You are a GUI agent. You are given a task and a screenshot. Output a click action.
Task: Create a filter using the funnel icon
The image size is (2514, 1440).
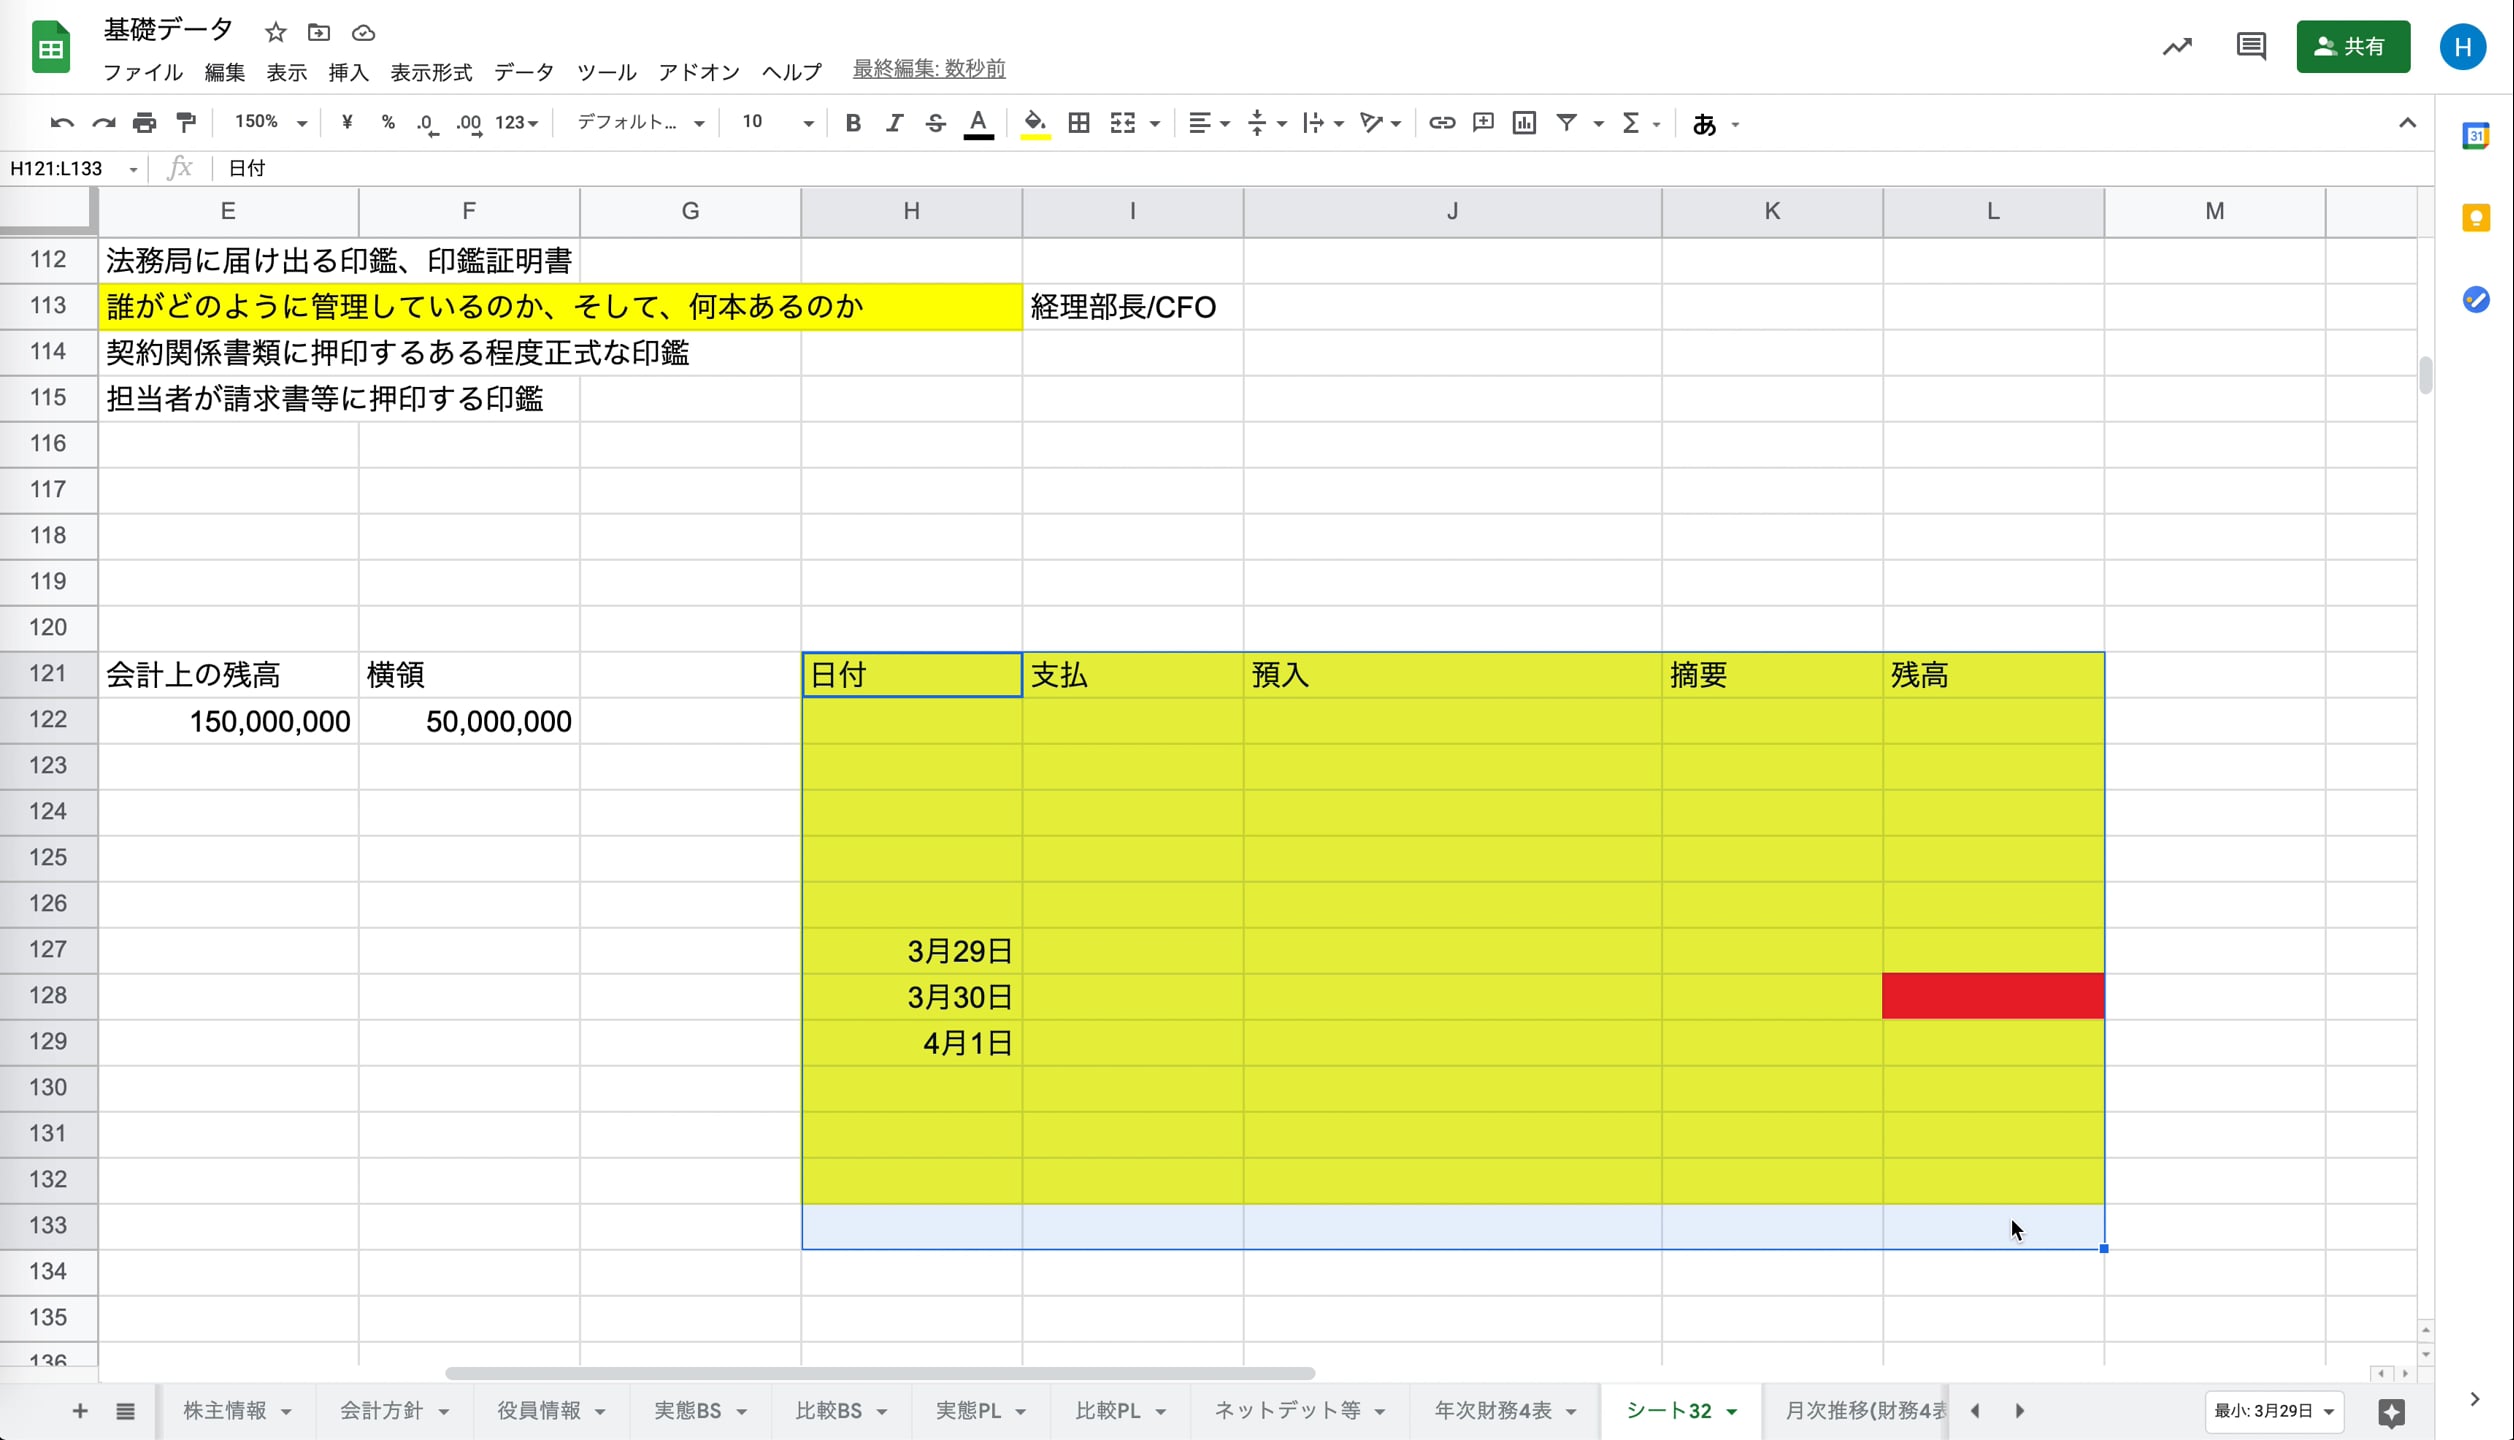(x=1566, y=122)
